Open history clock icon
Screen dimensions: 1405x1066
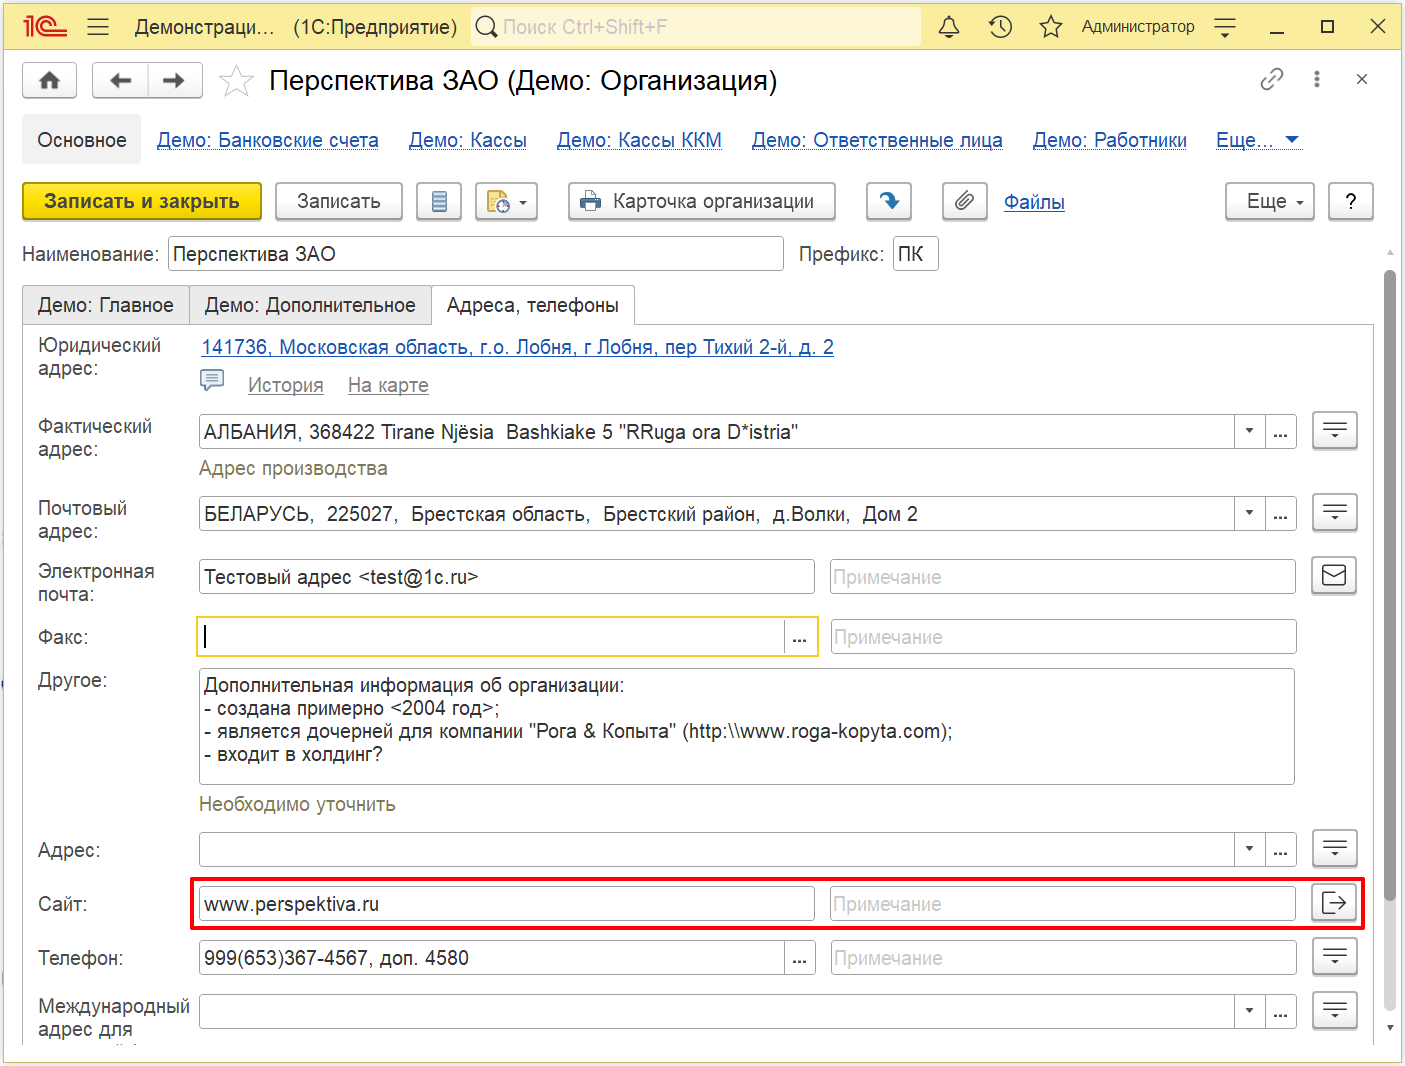click(1000, 27)
